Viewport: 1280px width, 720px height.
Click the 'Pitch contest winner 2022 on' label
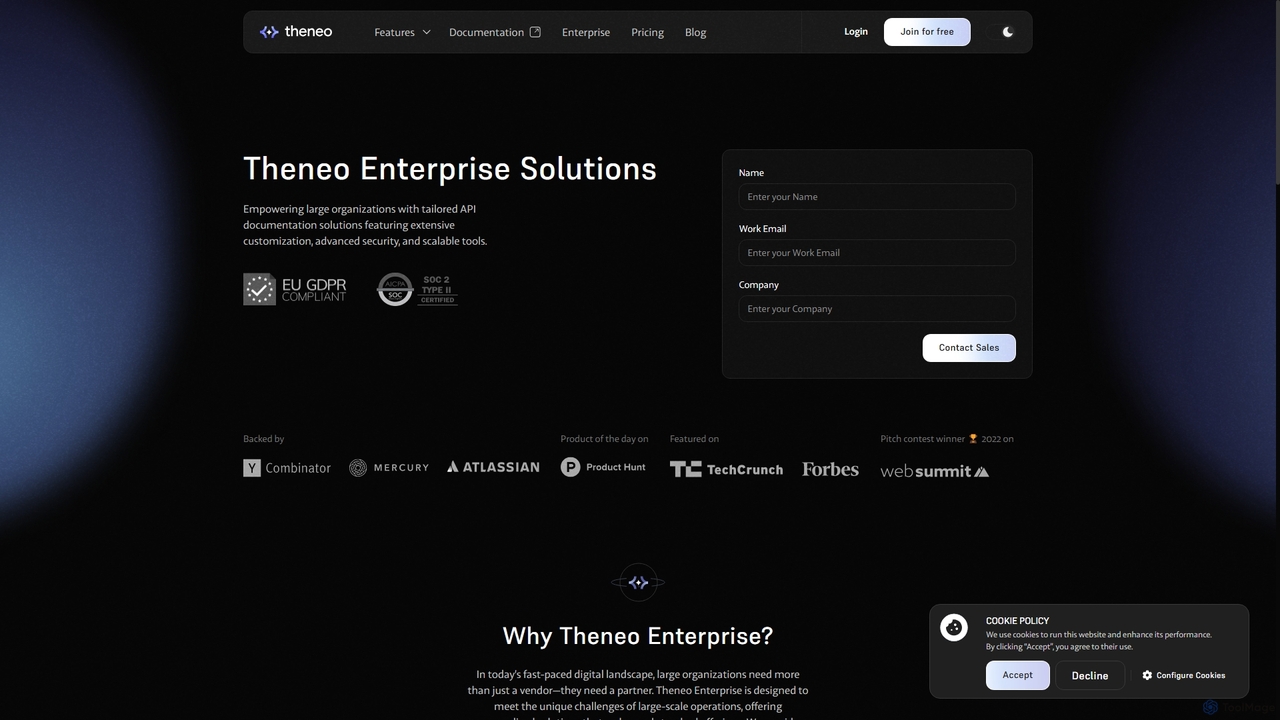tap(947, 439)
